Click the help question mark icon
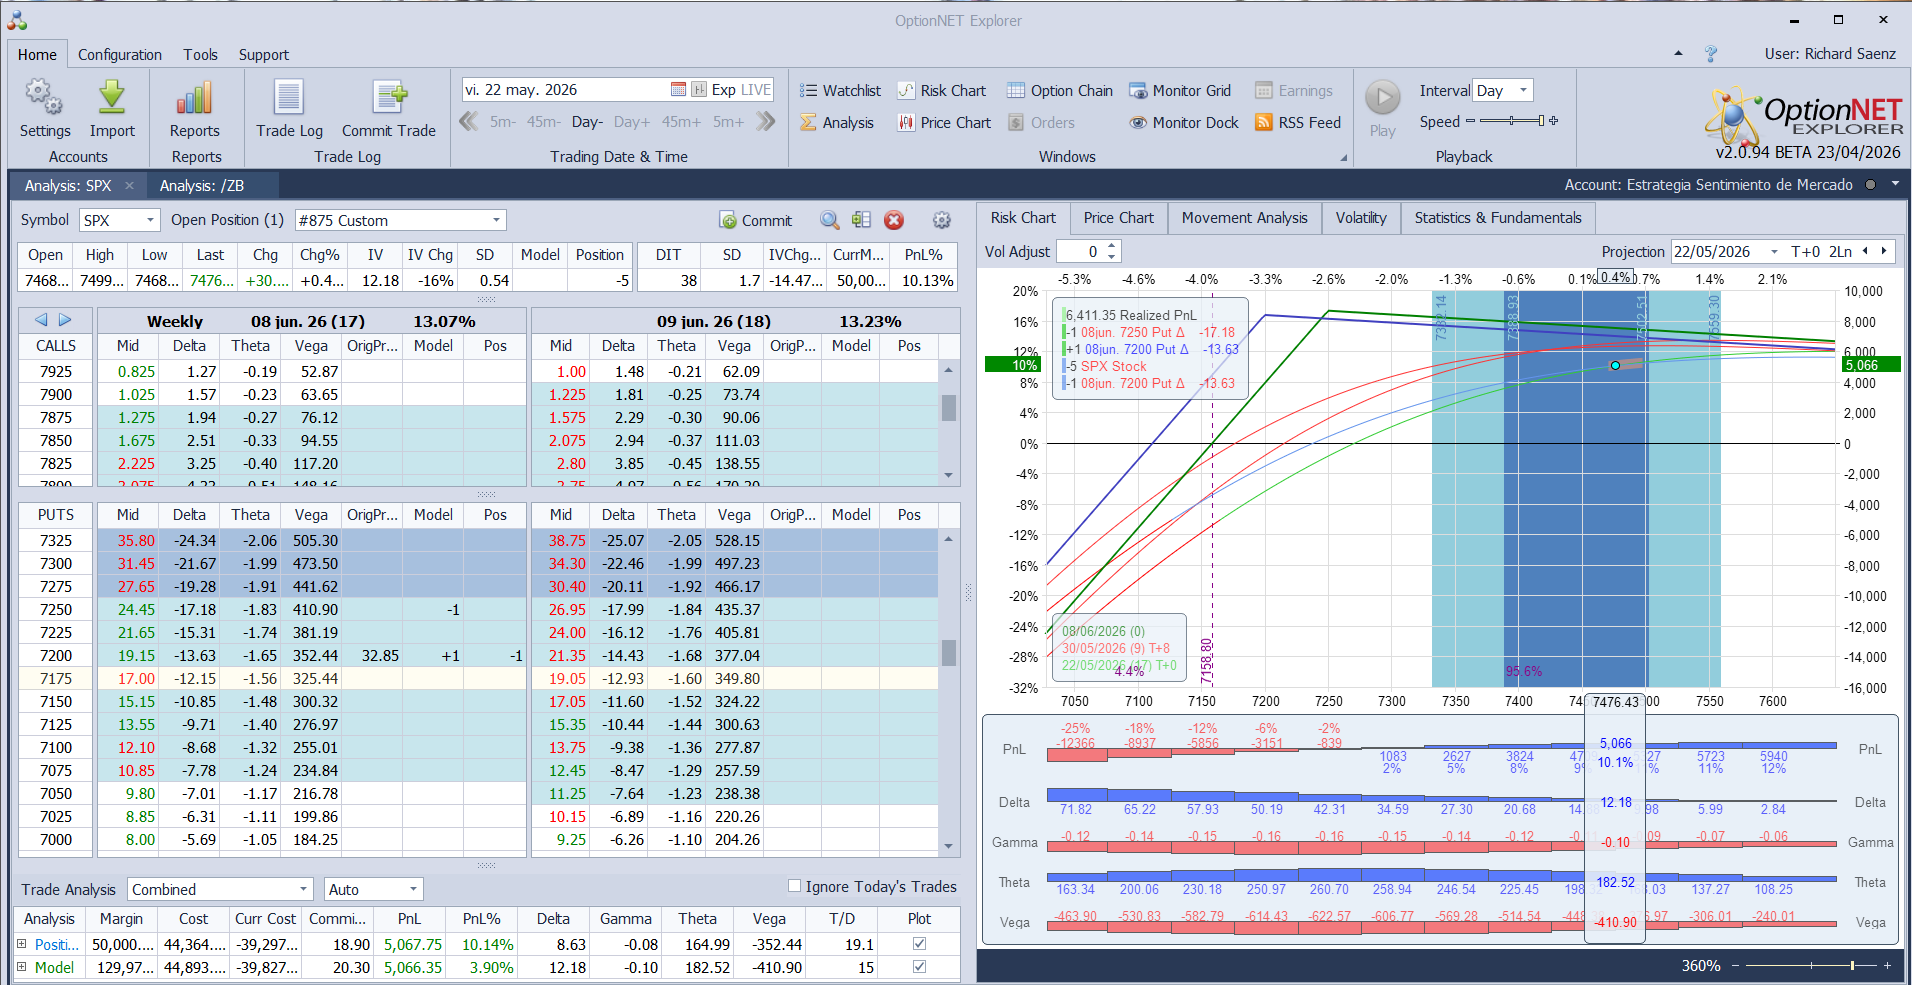 tap(1711, 54)
